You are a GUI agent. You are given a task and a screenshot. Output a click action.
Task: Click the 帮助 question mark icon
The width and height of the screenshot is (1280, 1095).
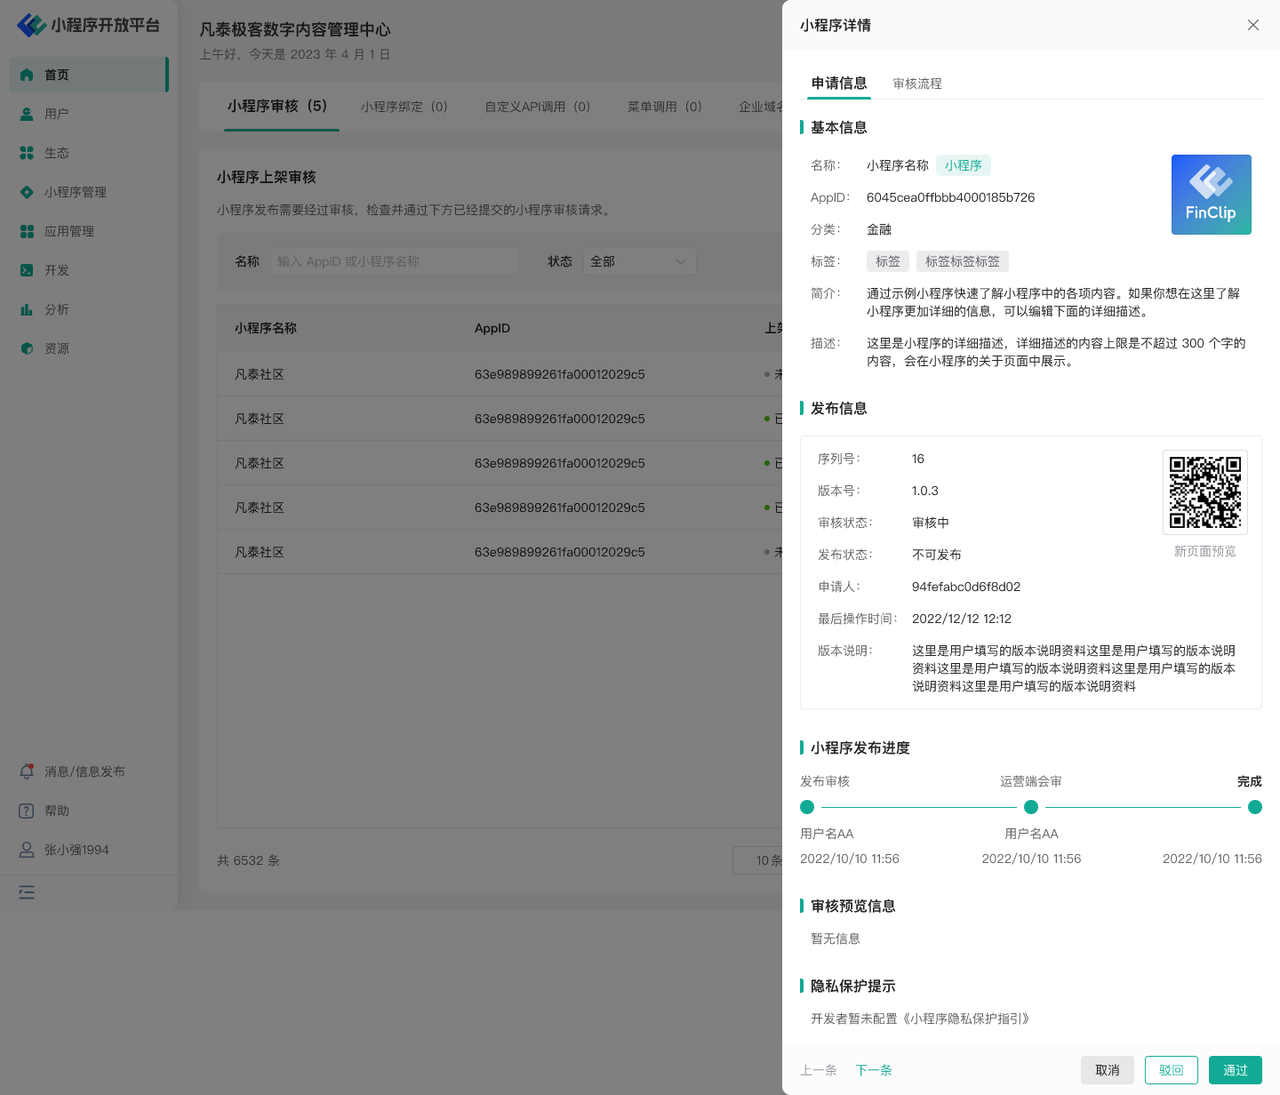coord(27,811)
